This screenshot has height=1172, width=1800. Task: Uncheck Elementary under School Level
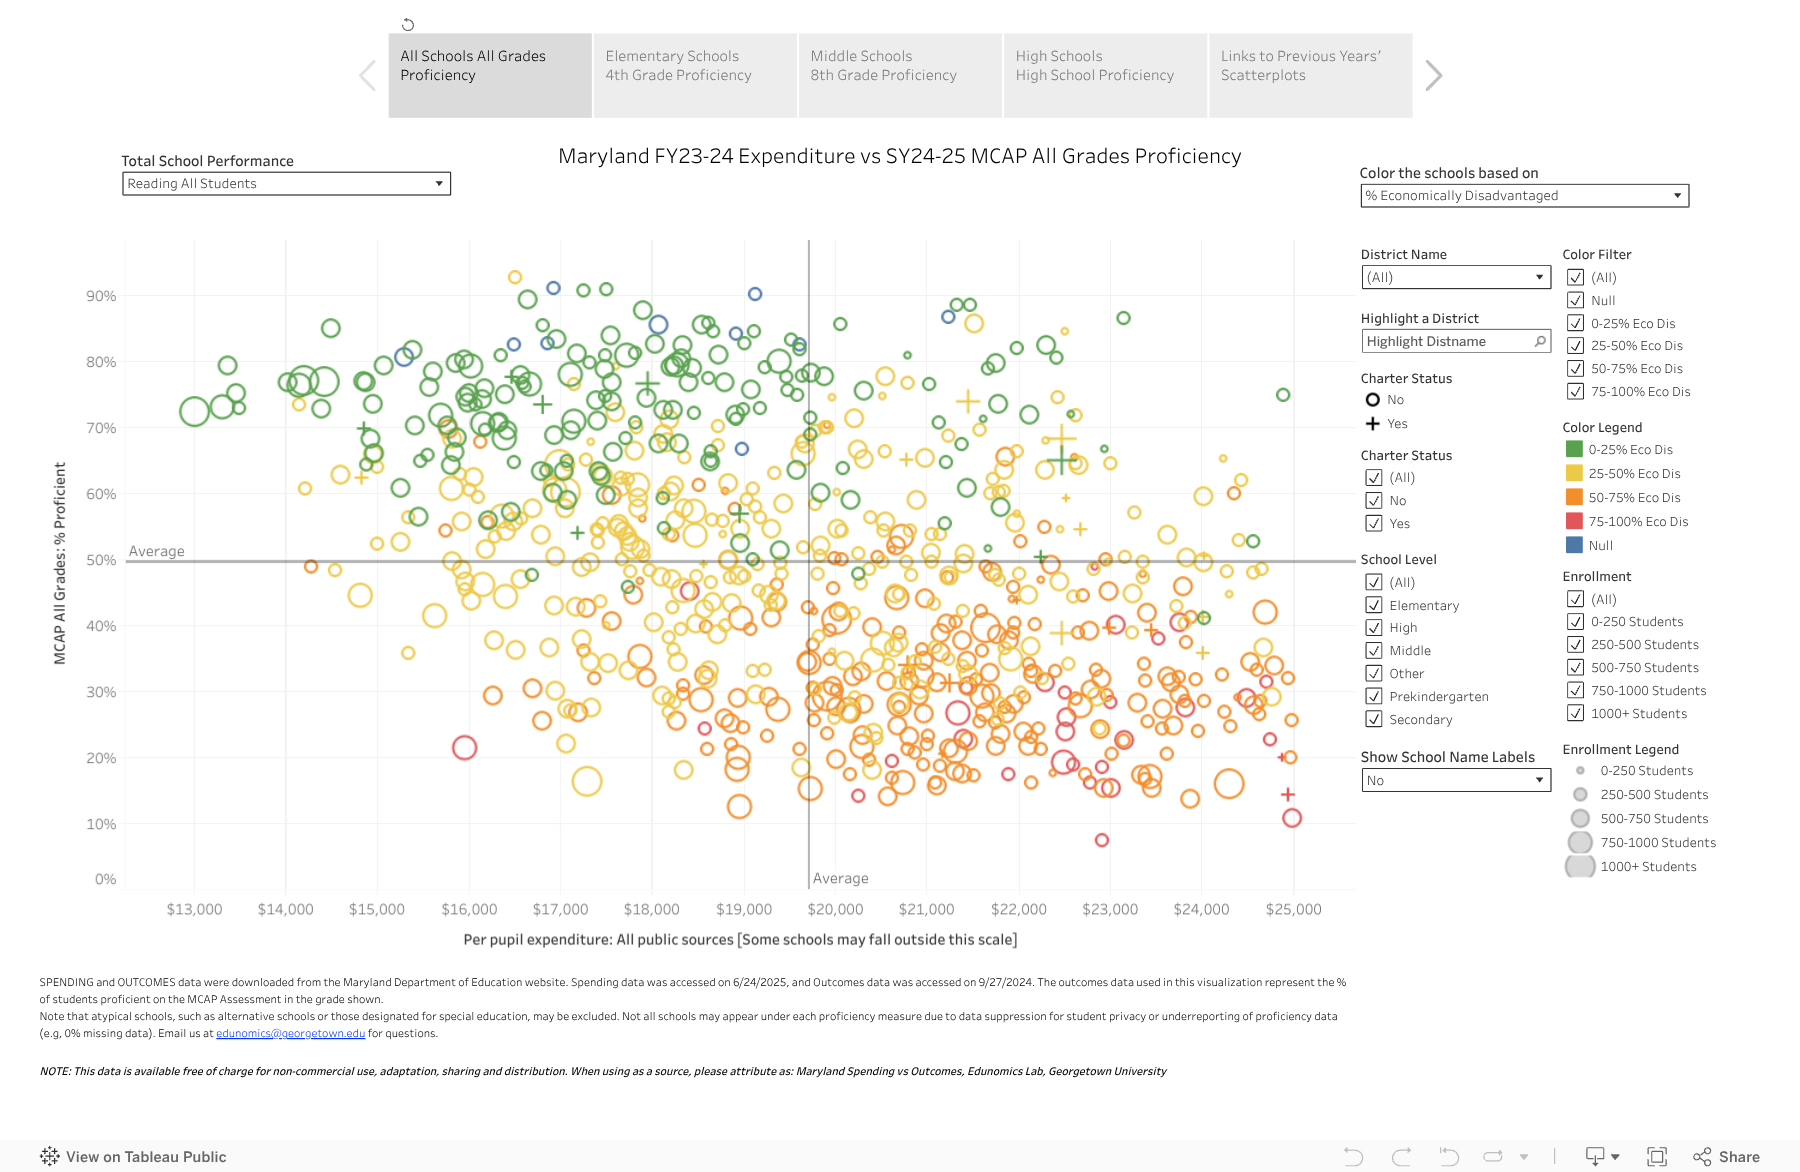[1374, 604]
